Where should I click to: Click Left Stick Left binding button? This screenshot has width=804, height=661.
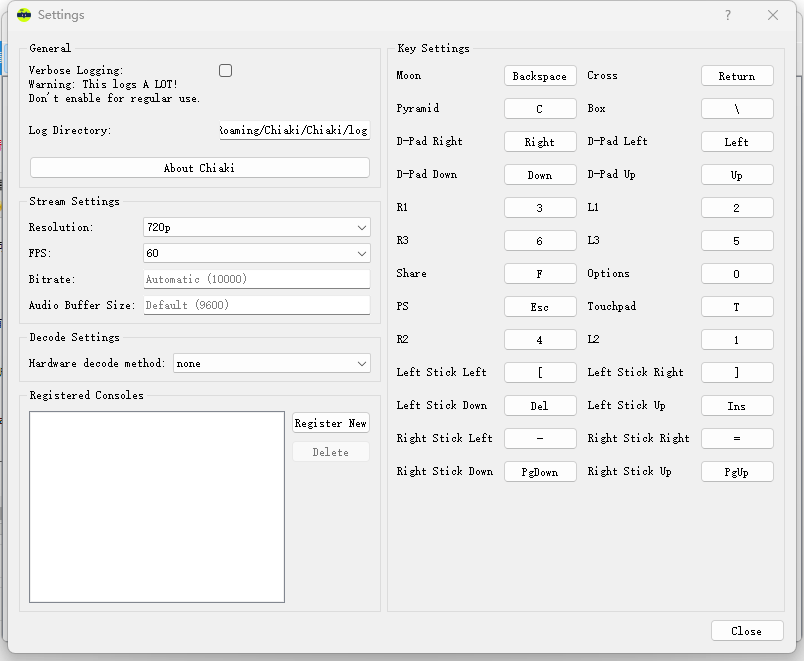coord(540,373)
